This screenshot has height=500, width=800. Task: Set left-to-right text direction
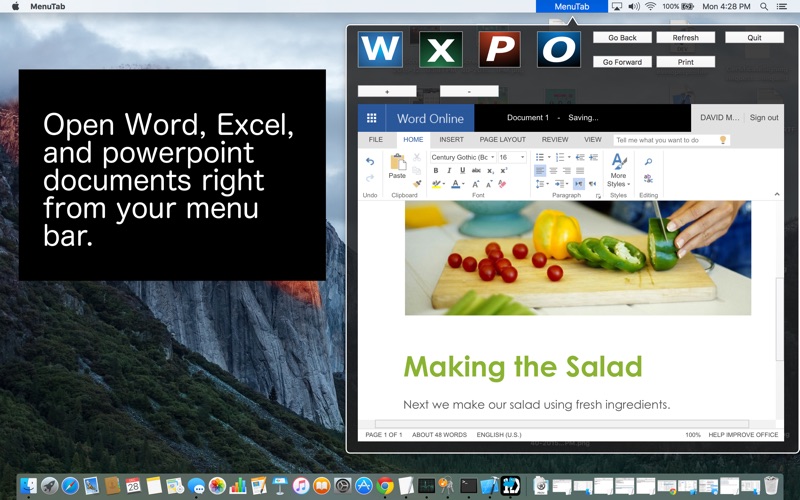point(579,184)
